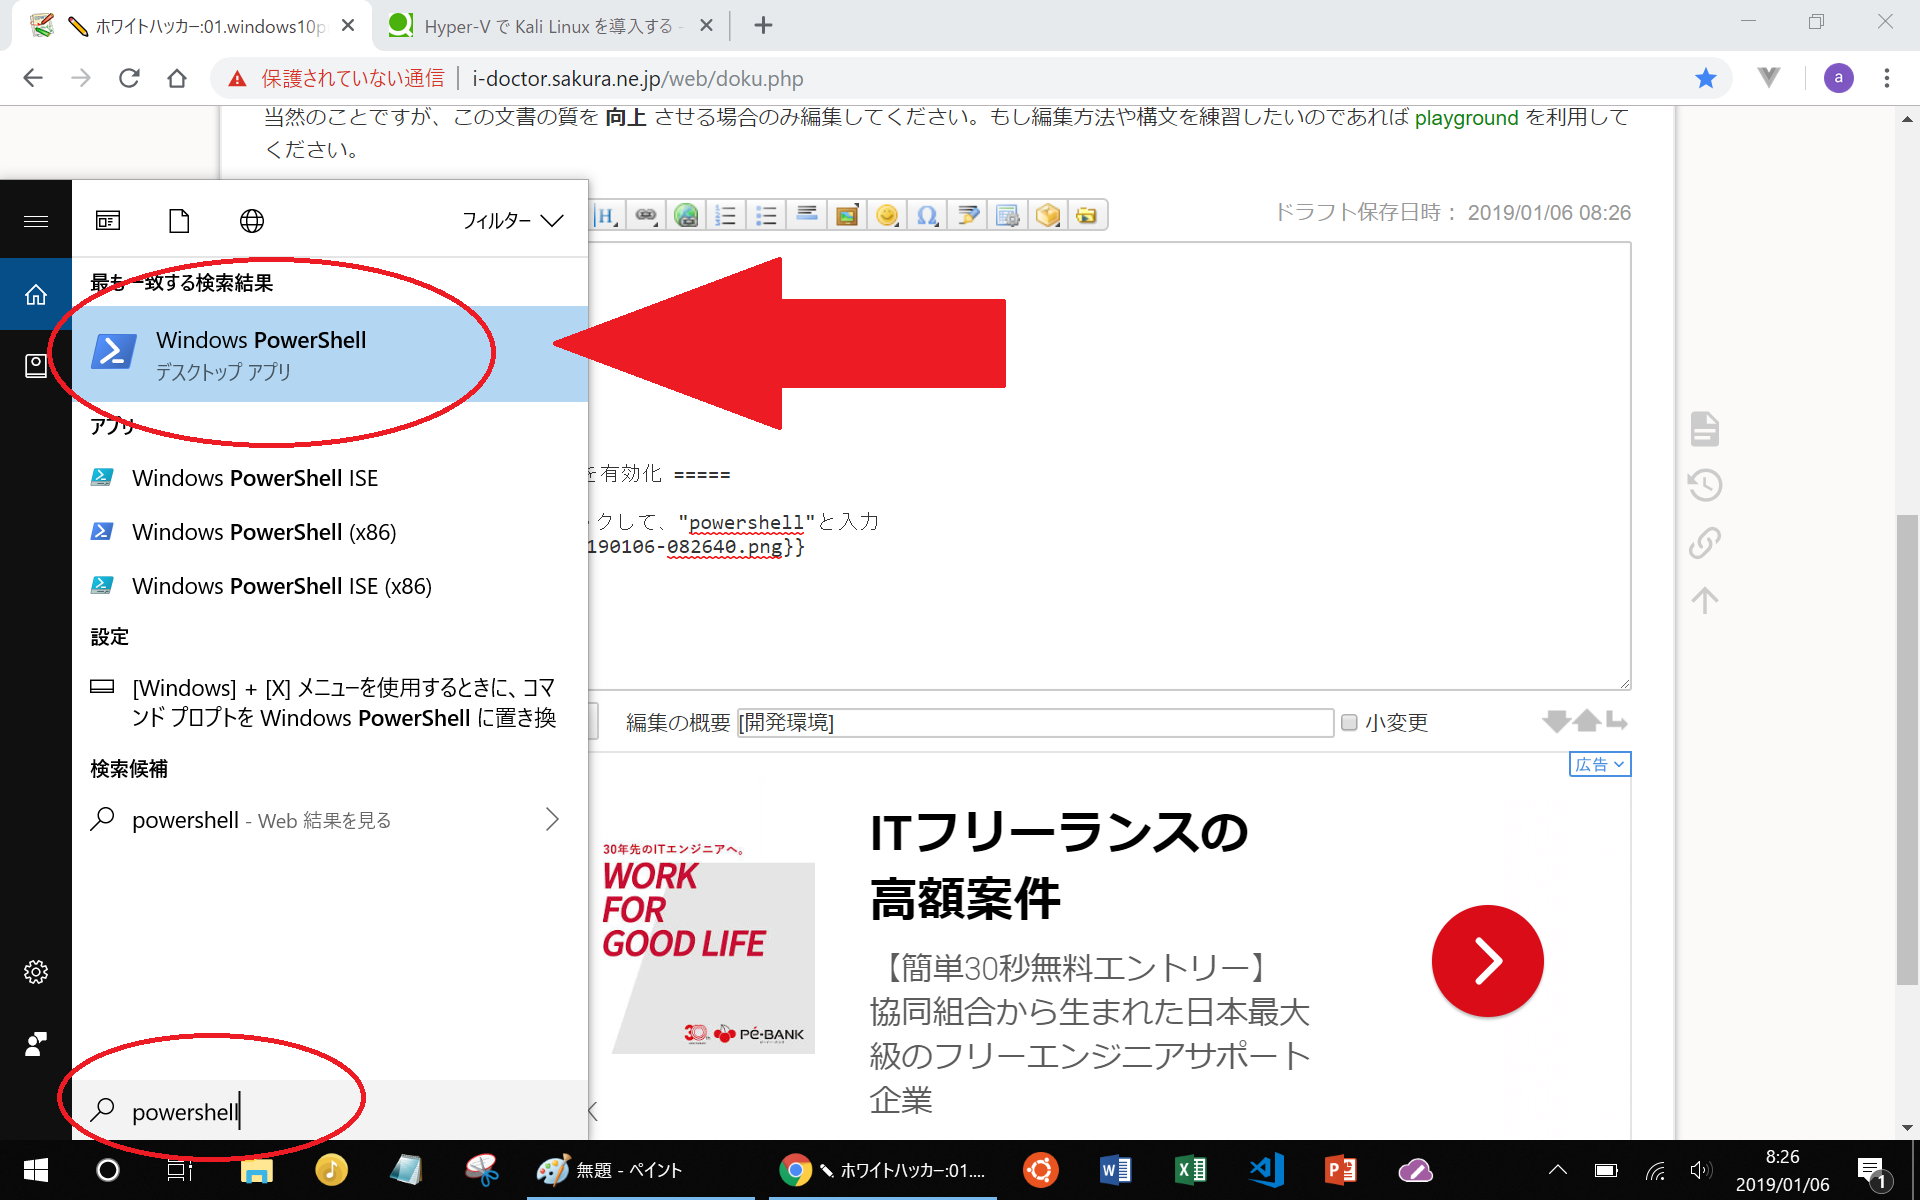Expand the フィルター dropdown
Screen dimensions: 1920x1200
click(512, 221)
